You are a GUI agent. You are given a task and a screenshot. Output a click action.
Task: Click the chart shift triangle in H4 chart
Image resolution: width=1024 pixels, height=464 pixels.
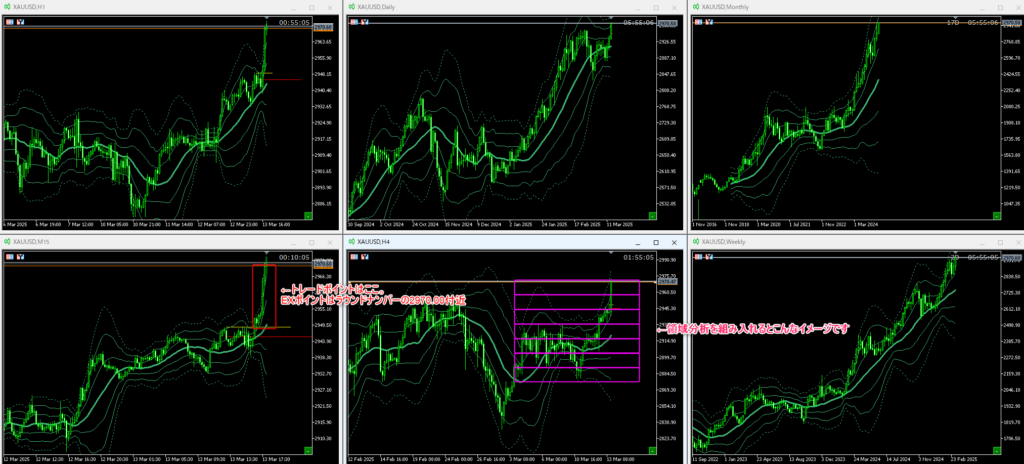[609, 253]
